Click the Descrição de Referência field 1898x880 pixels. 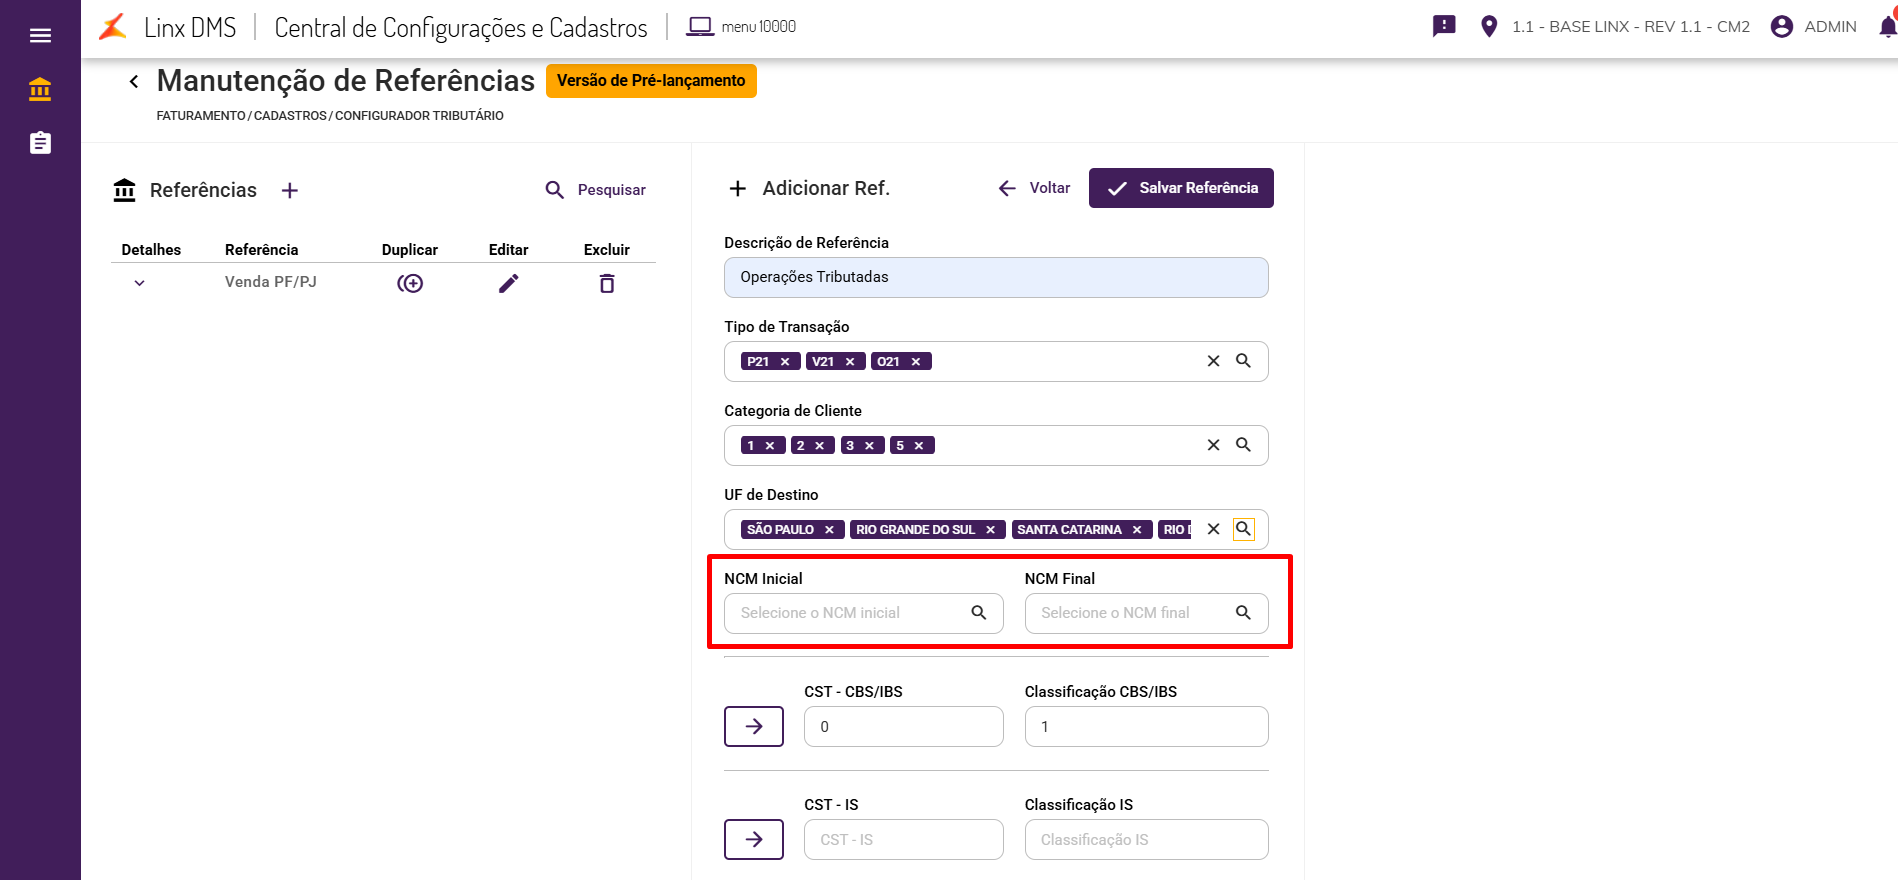click(995, 277)
